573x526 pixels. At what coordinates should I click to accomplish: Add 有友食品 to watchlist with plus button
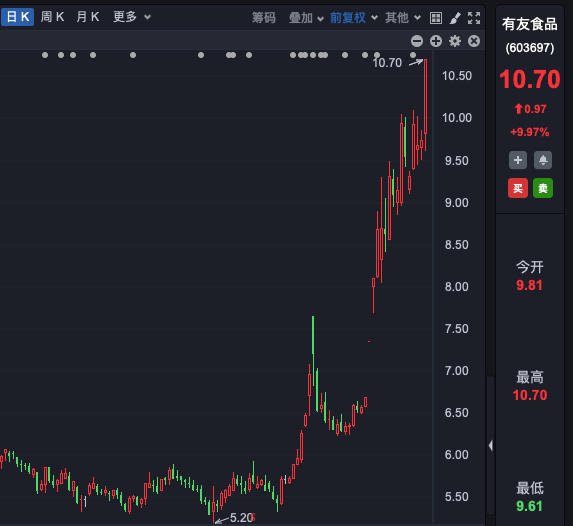518,160
